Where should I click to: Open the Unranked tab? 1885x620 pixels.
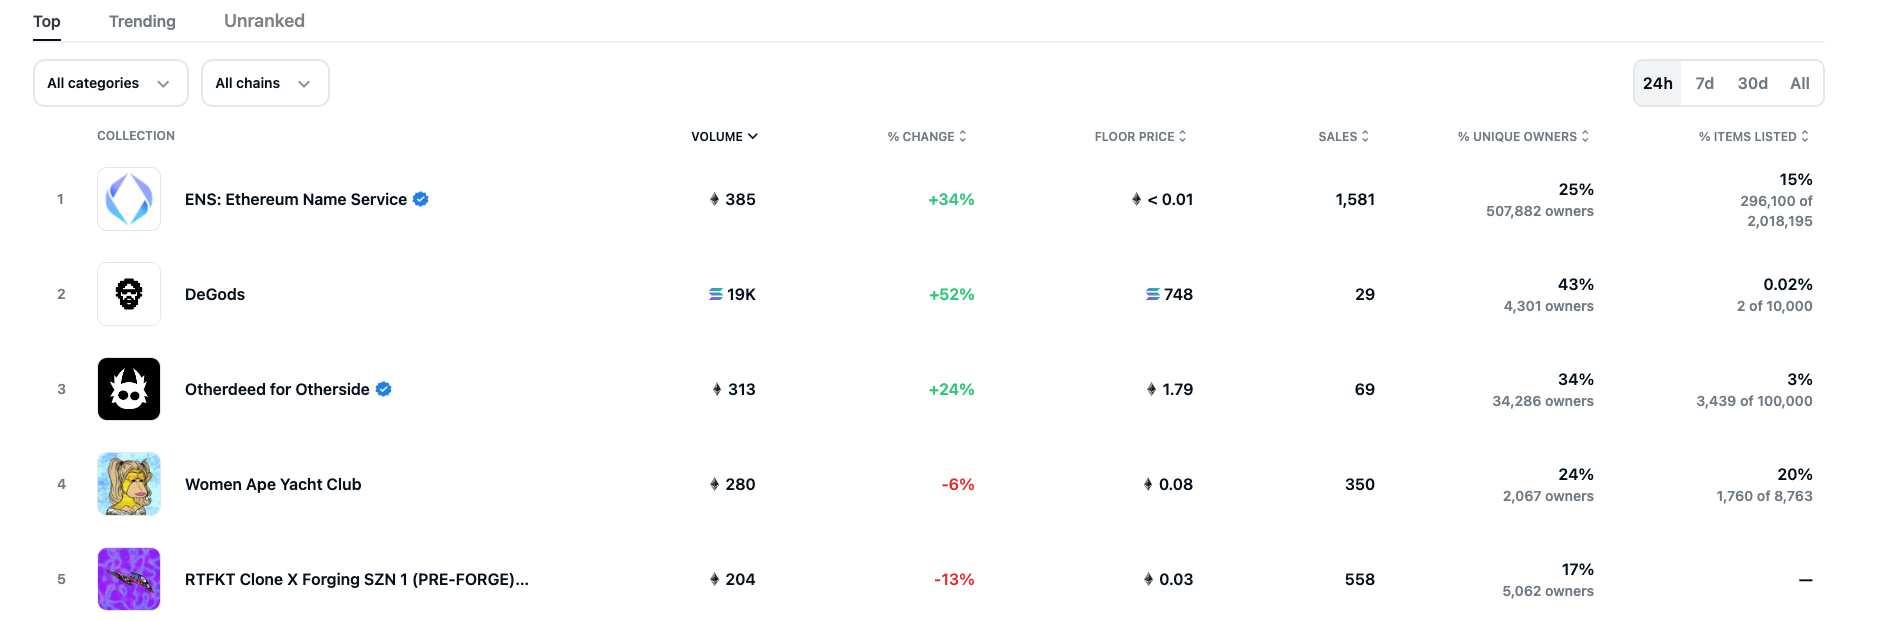[264, 21]
